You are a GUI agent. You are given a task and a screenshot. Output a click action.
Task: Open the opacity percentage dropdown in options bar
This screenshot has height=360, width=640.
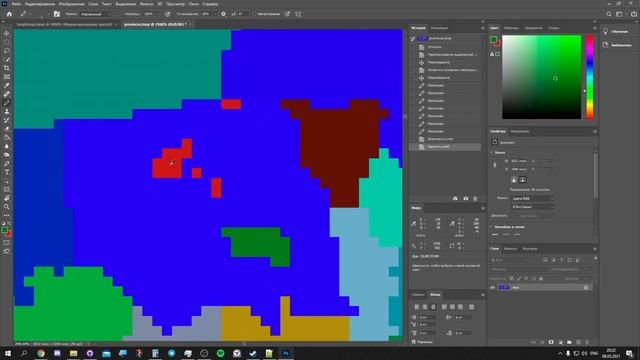click(x=158, y=14)
